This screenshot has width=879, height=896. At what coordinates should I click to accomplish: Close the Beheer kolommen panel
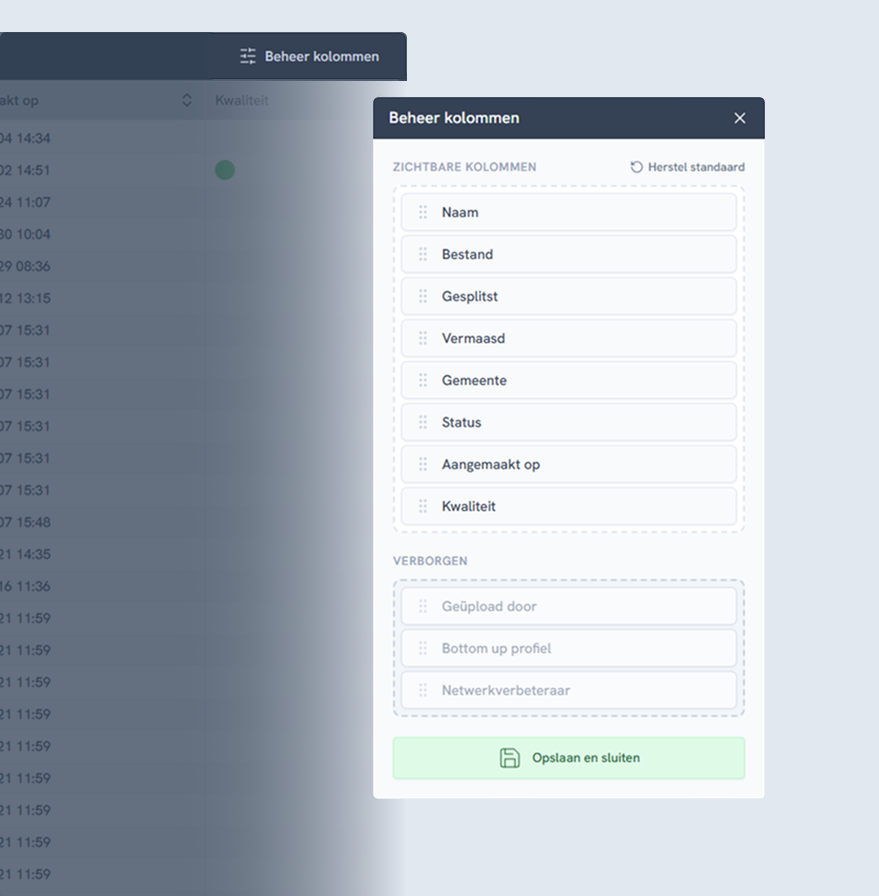(x=740, y=118)
